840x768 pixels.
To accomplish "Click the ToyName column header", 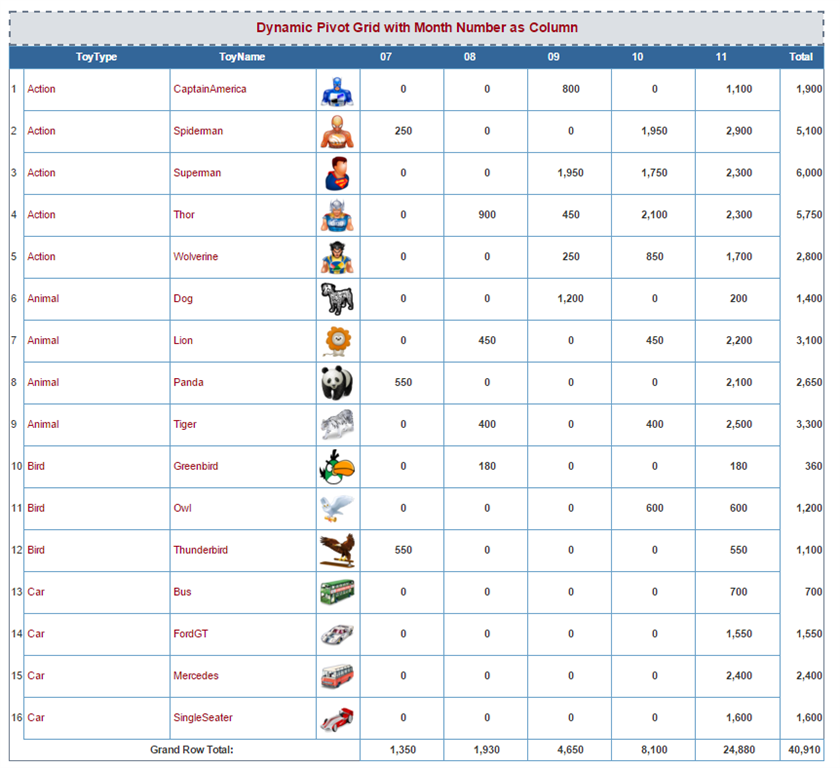I will tap(242, 57).
